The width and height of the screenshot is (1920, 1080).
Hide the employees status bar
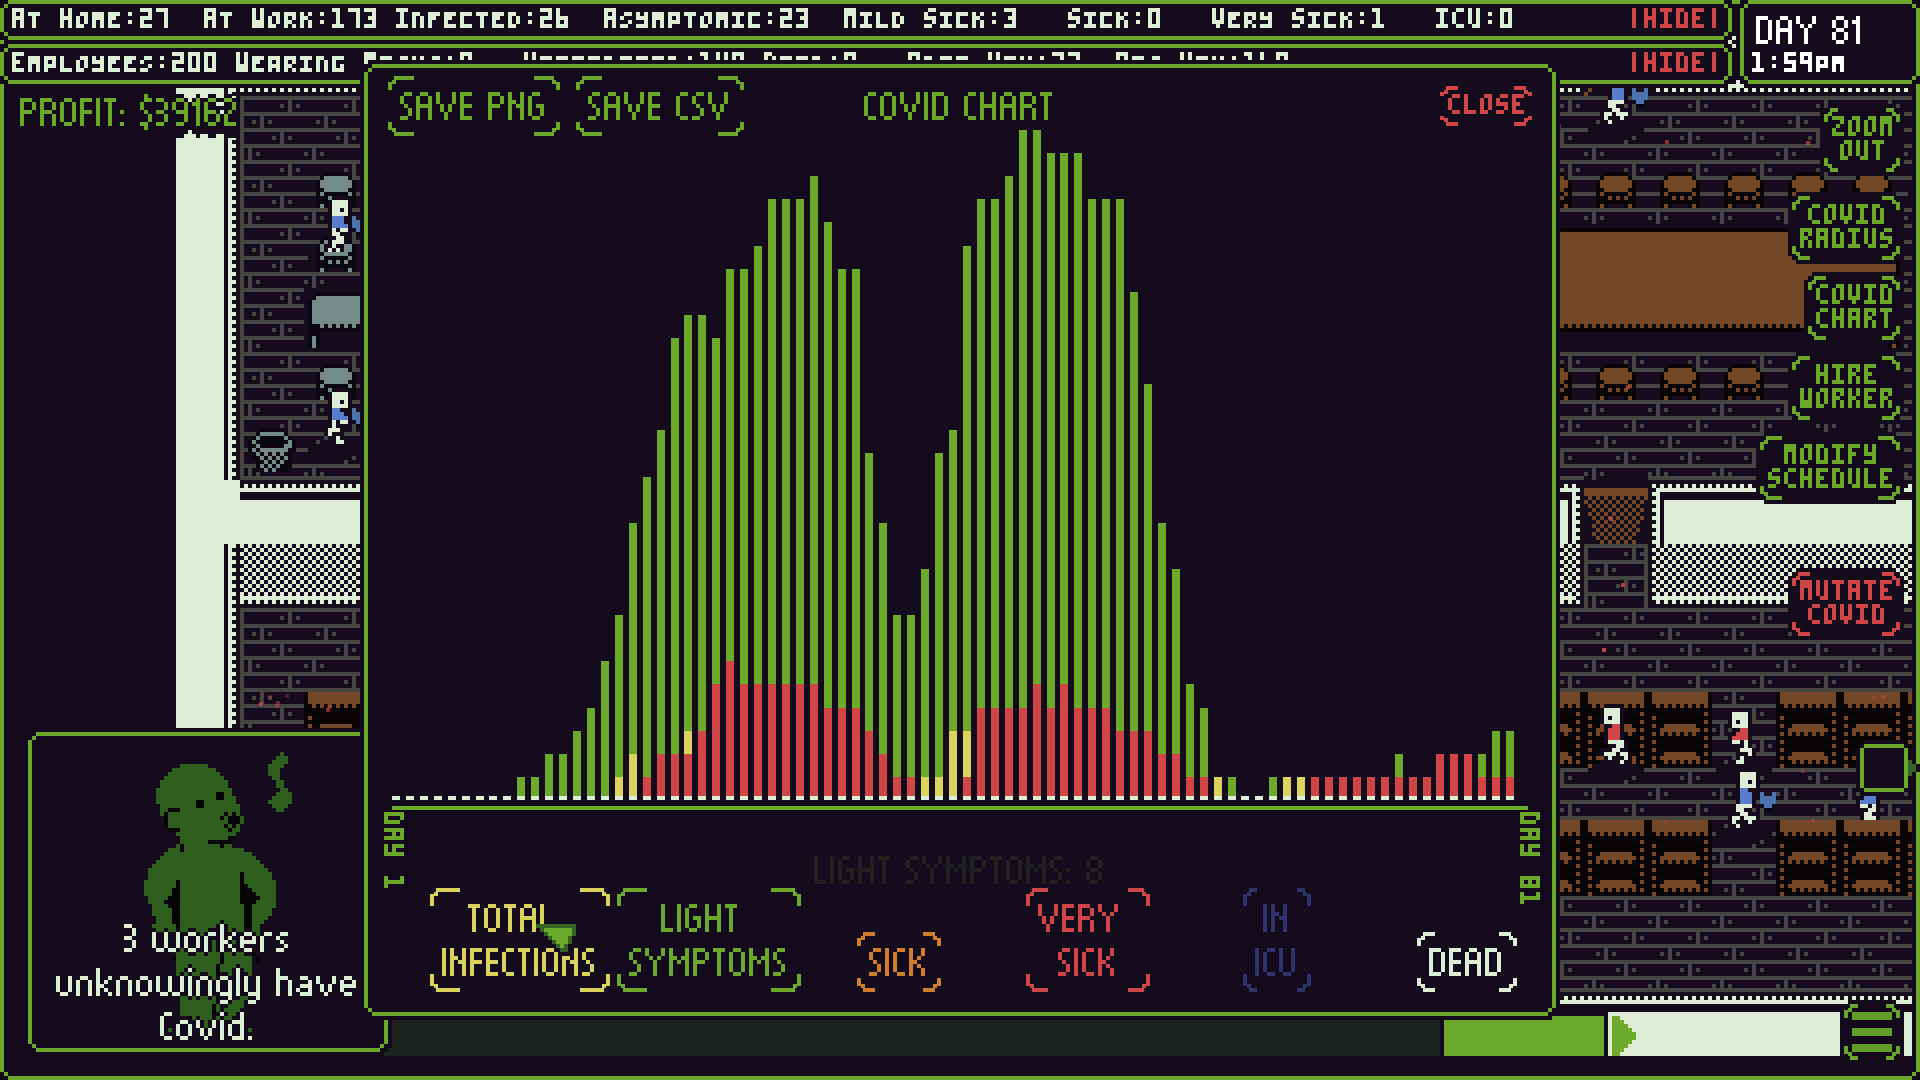1674,60
